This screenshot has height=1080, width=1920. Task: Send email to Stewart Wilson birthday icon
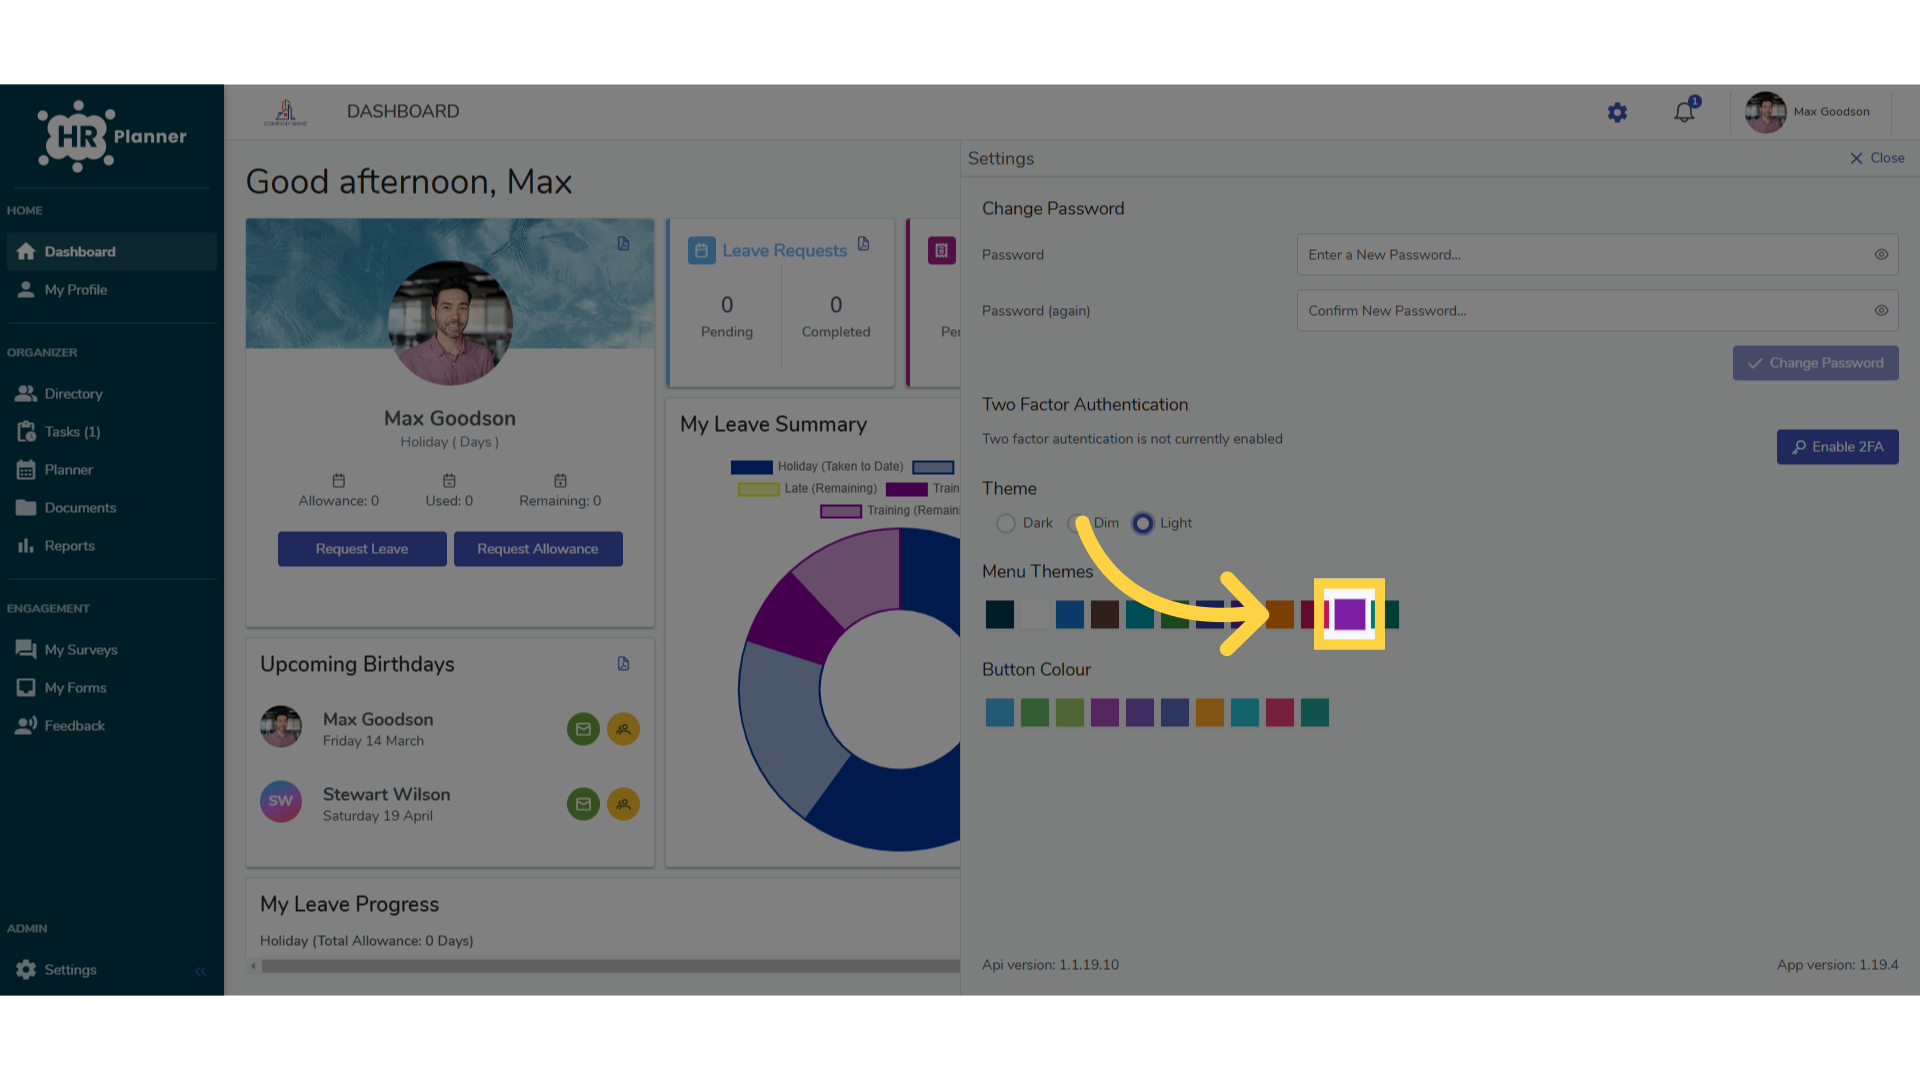(x=583, y=804)
